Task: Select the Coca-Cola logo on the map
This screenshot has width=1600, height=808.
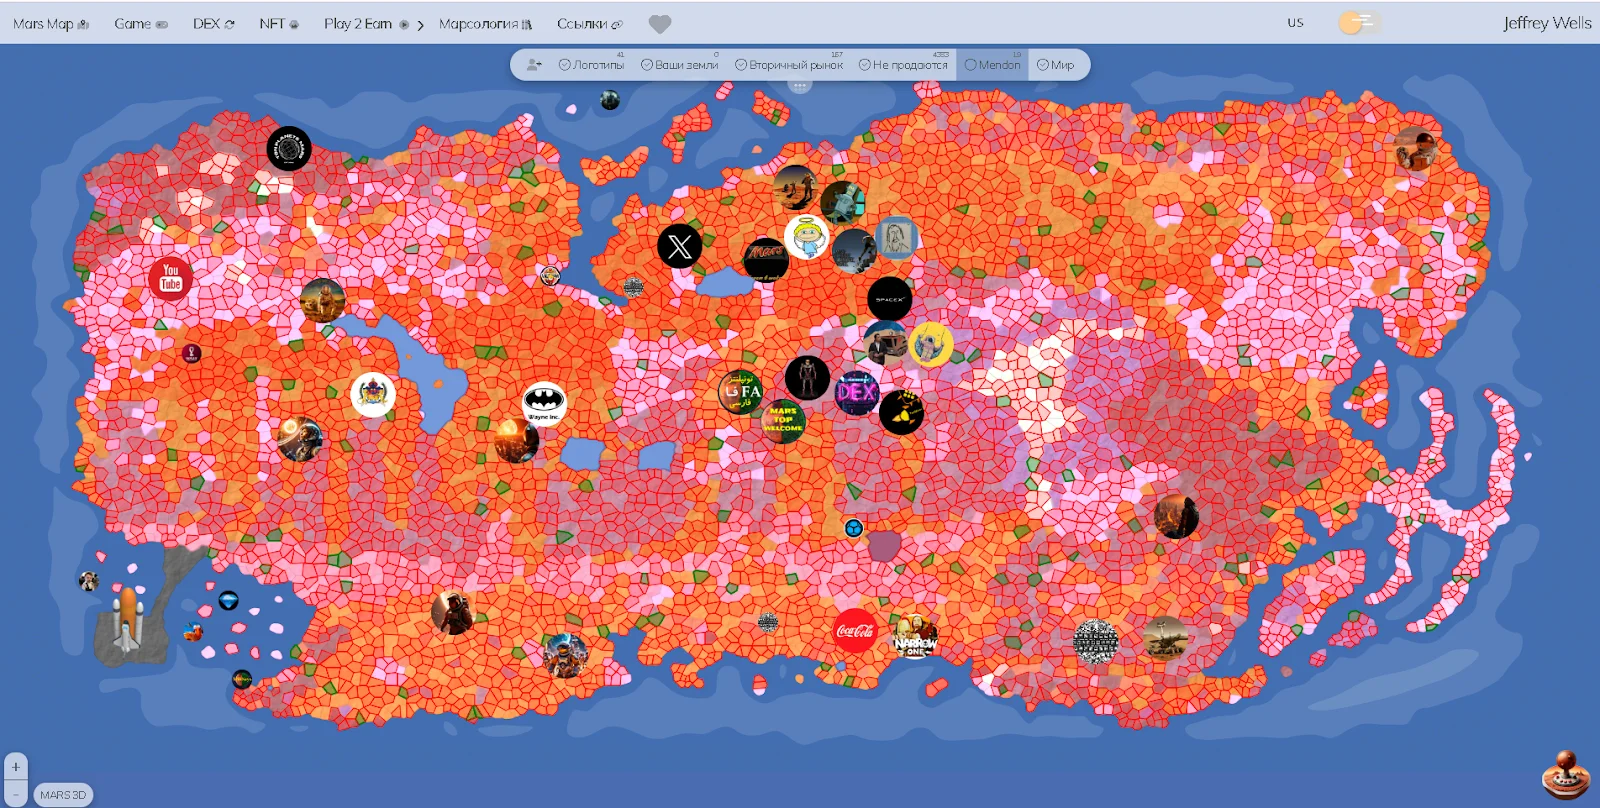Action: (x=855, y=631)
